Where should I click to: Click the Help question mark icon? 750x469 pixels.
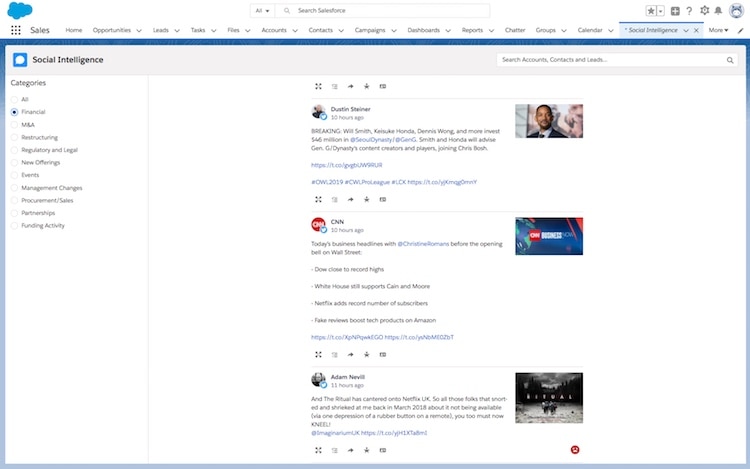click(690, 11)
